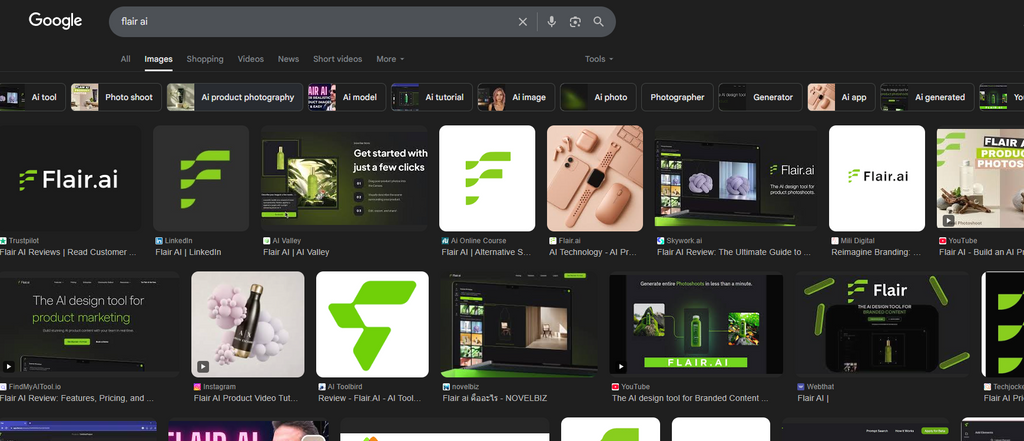The image size is (1024, 441).
Task: Open the Instagram black bottle video thumbnail
Action: click(x=248, y=324)
